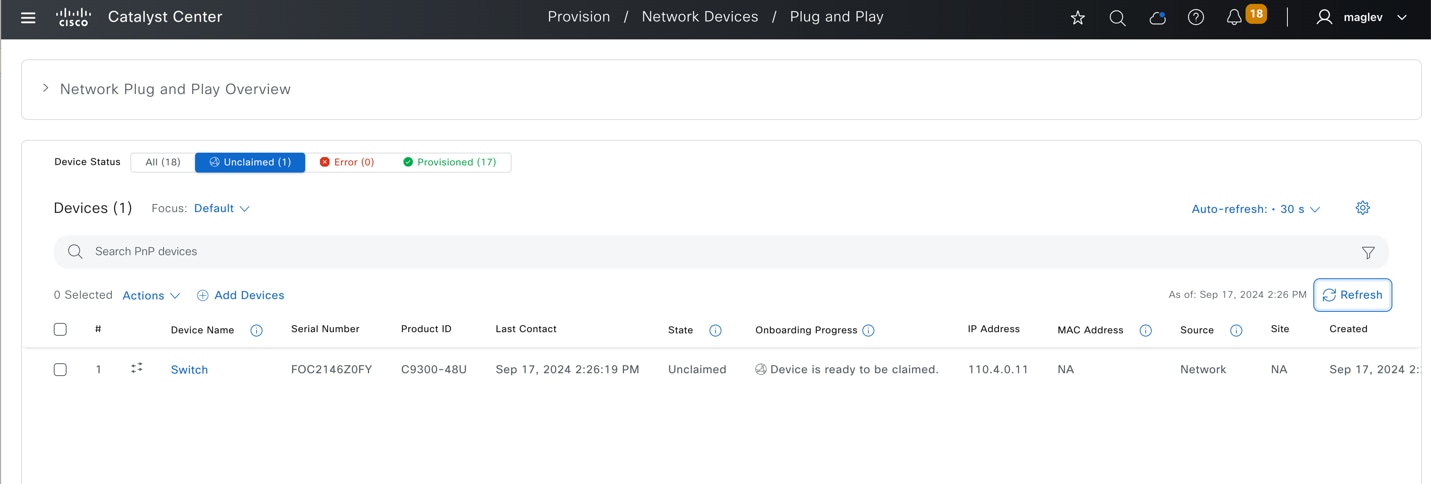1431x484 pixels.
Task: Switch to All (18) status tab
Action: click(x=163, y=162)
